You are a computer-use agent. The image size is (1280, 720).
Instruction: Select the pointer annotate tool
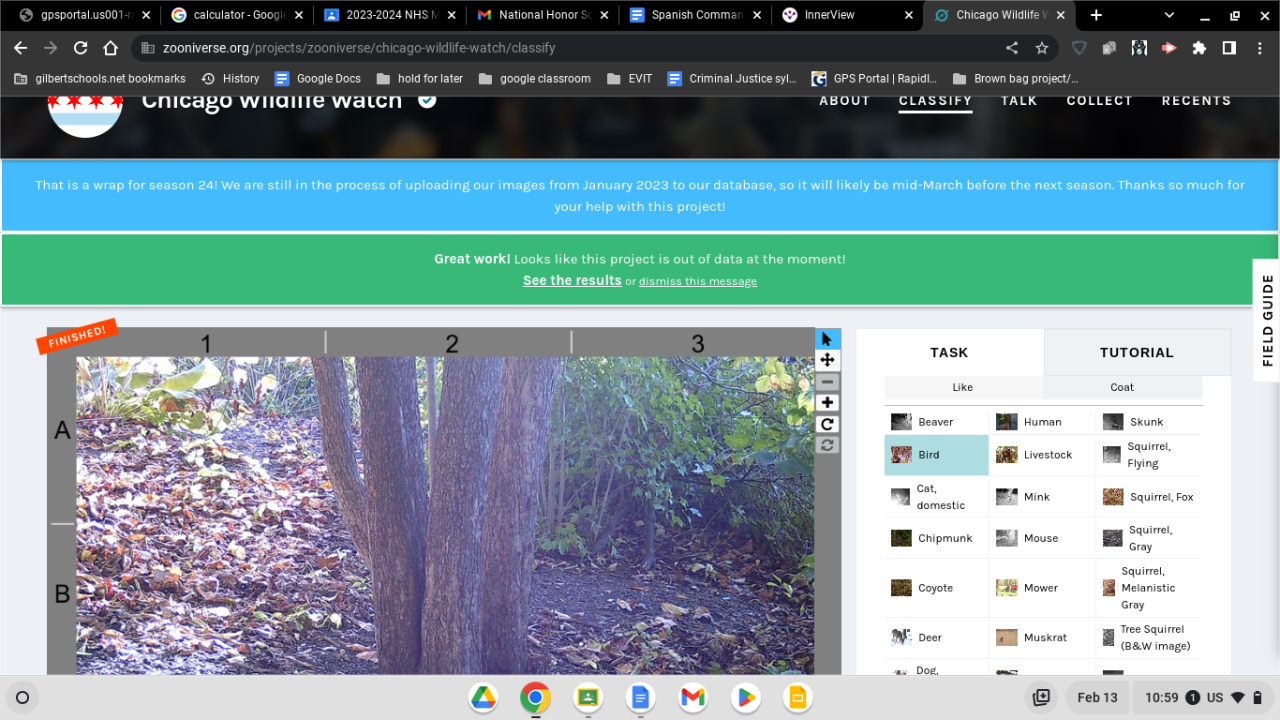click(827, 339)
